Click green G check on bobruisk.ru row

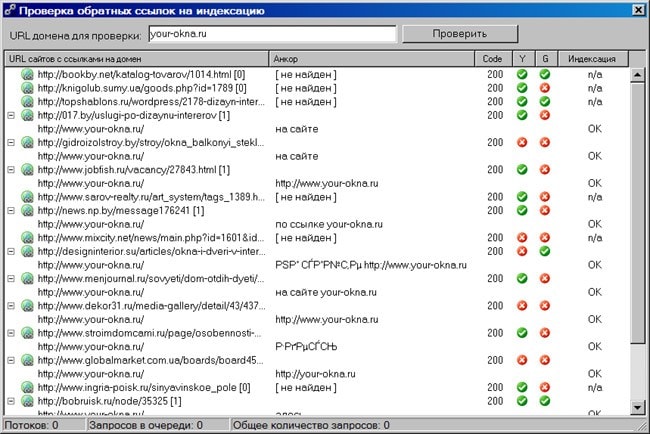(545, 401)
